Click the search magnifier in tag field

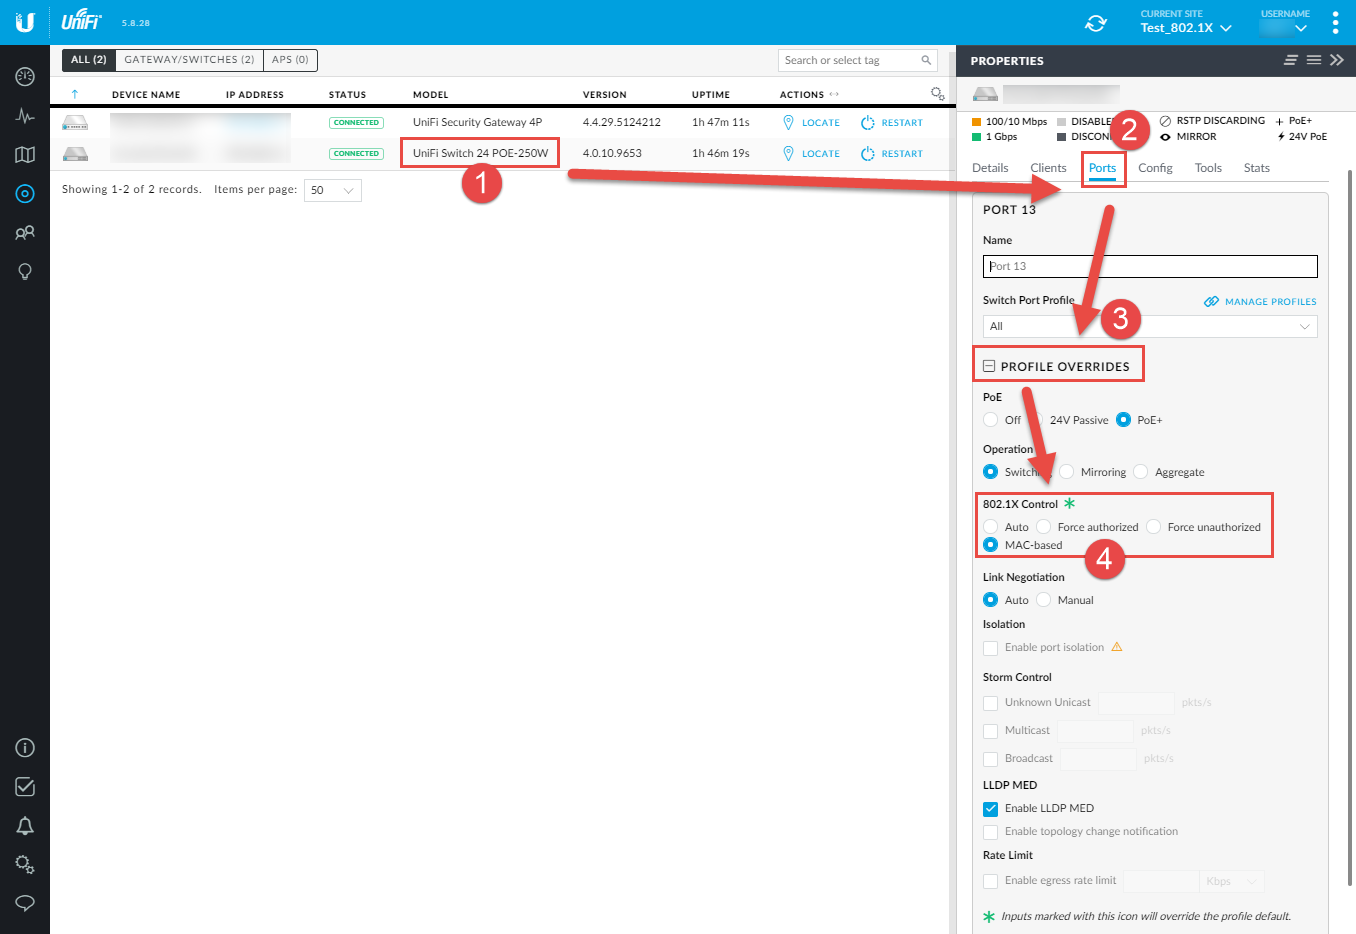click(926, 60)
